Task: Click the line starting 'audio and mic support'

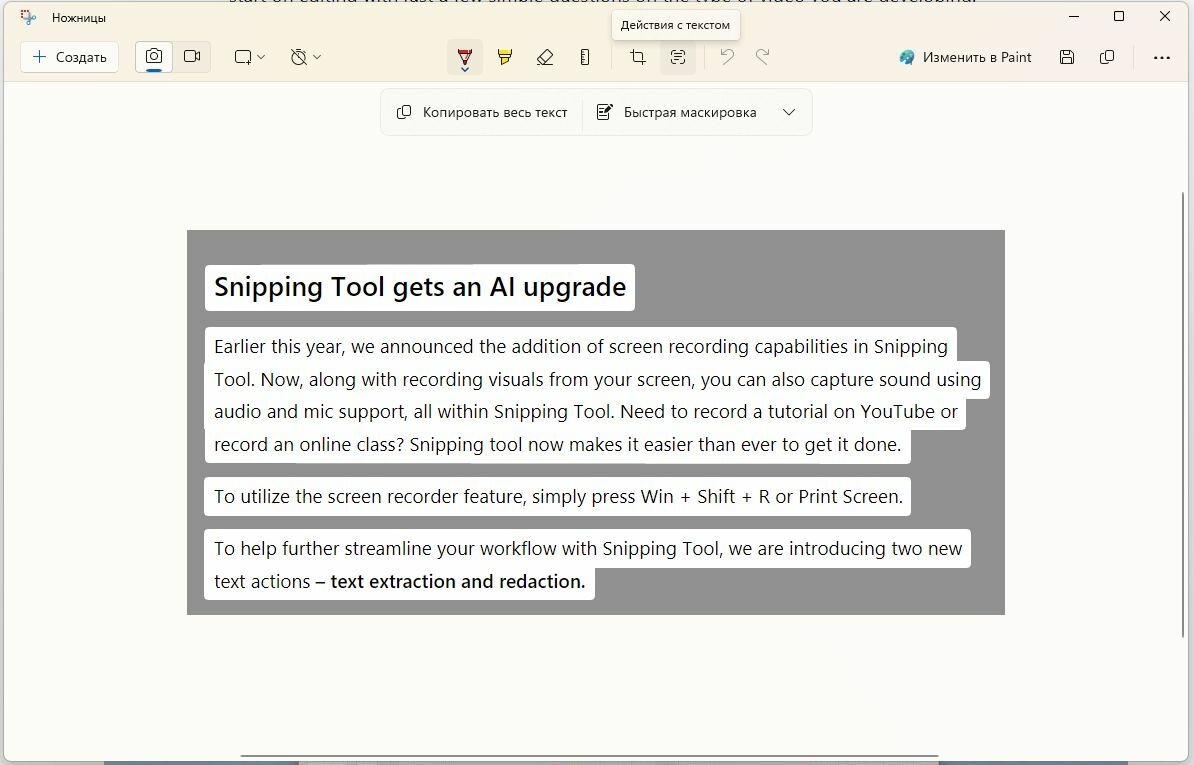Action: pos(585,412)
